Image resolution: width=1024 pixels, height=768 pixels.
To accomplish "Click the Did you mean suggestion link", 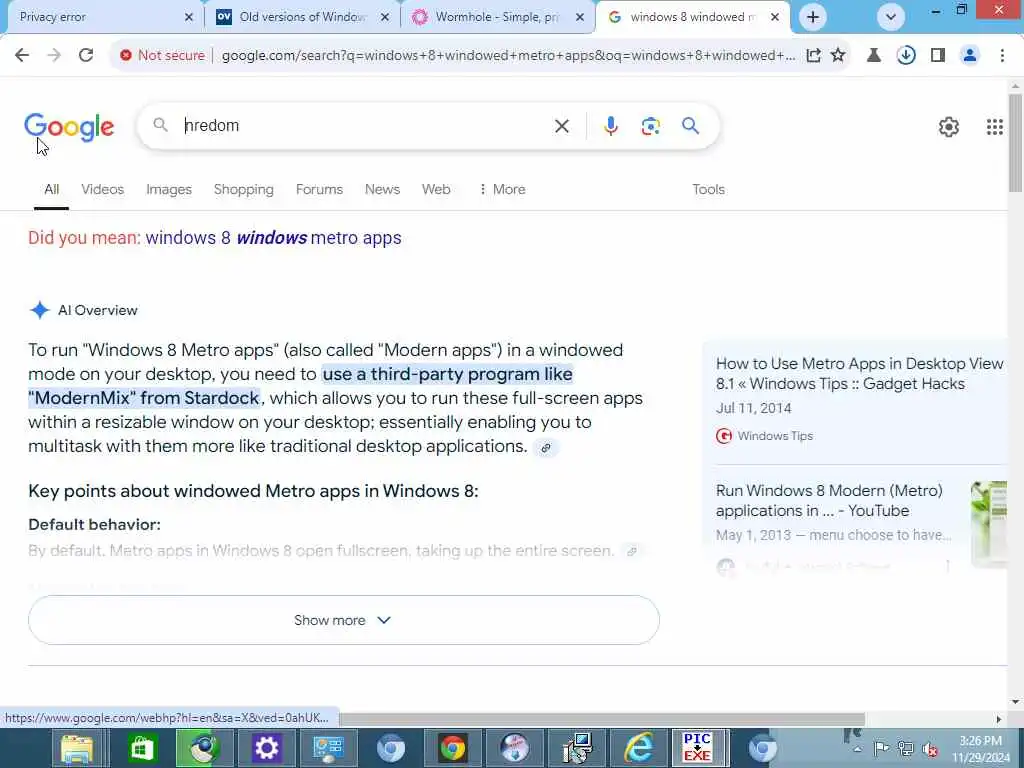I will (x=273, y=238).
